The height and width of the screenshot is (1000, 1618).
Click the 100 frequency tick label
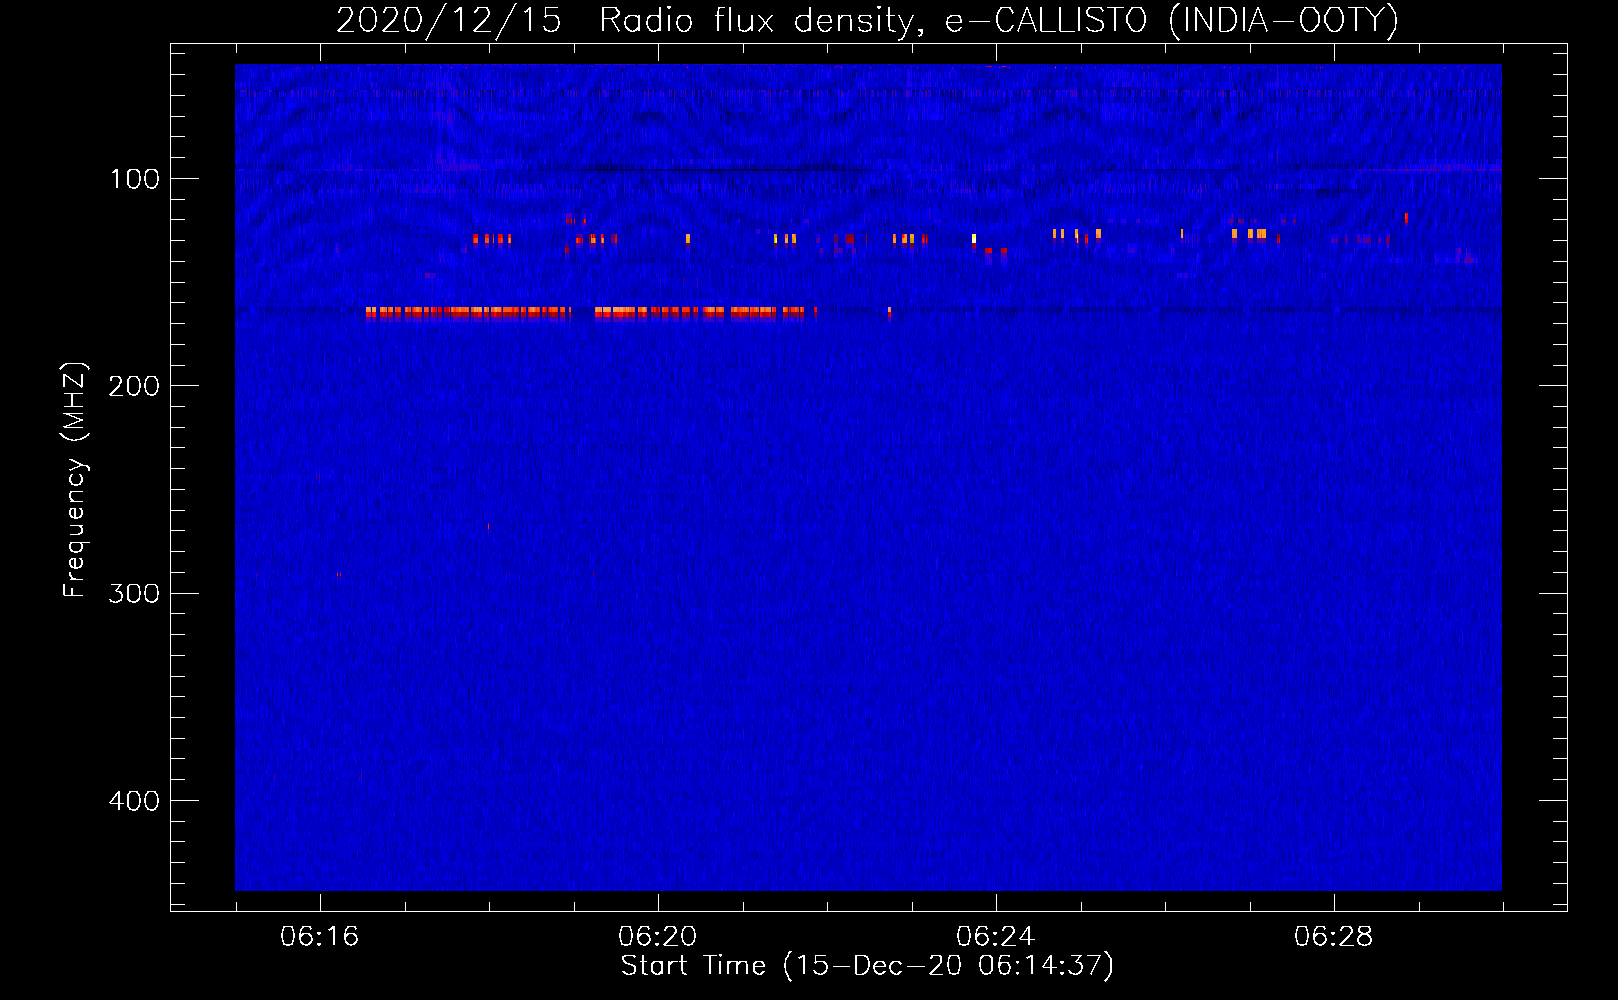click(135, 179)
